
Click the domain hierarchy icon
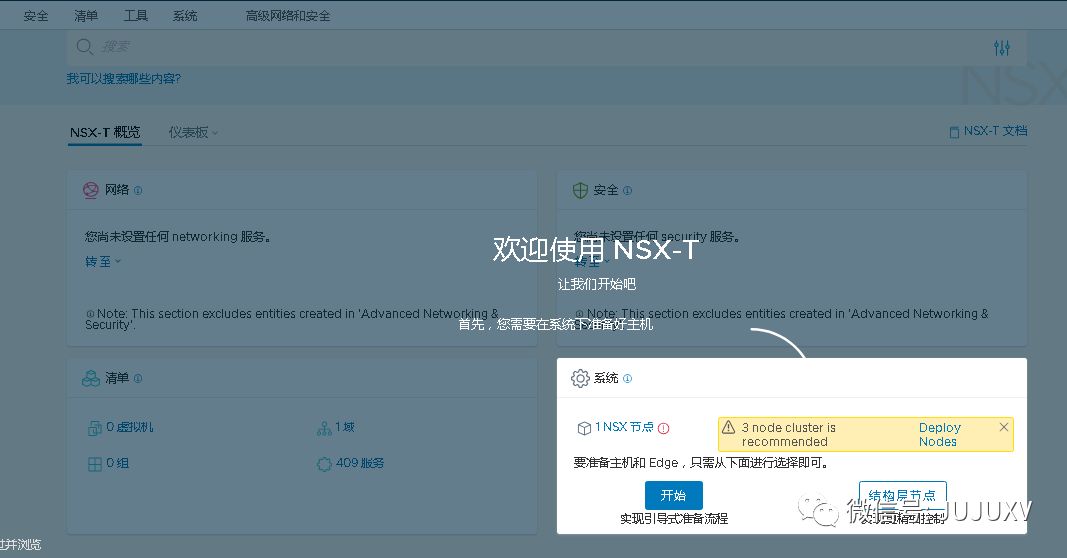(324, 428)
